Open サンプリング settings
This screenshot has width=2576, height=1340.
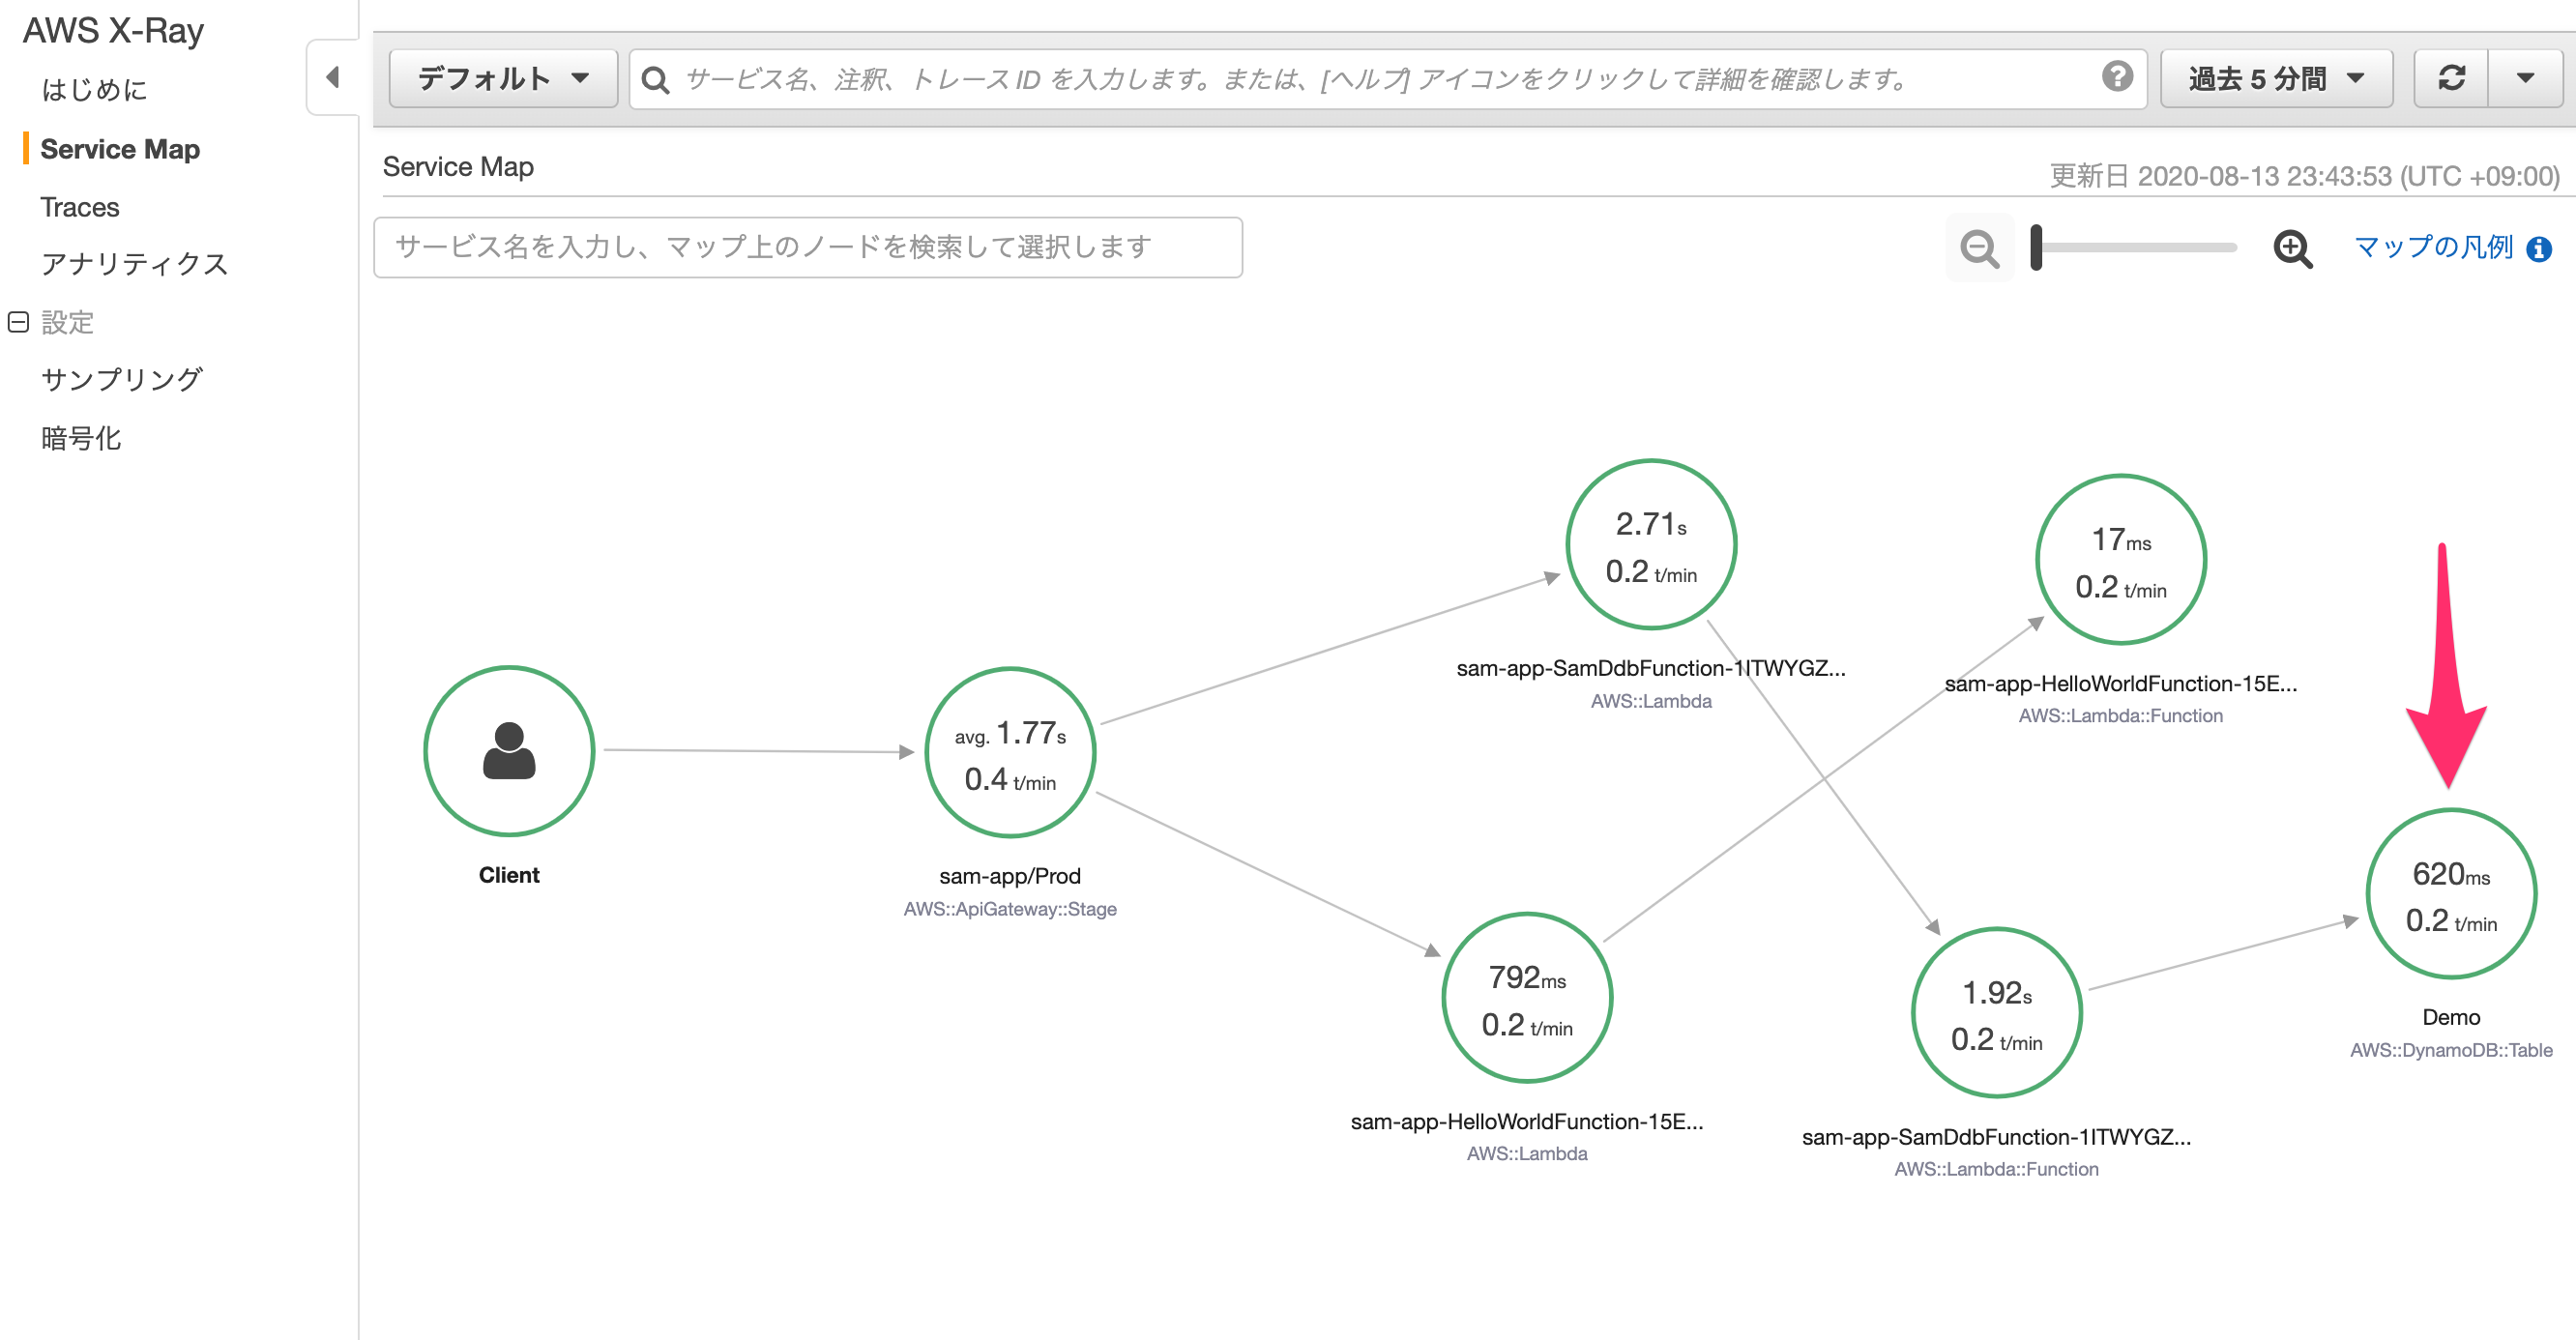[x=122, y=380]
